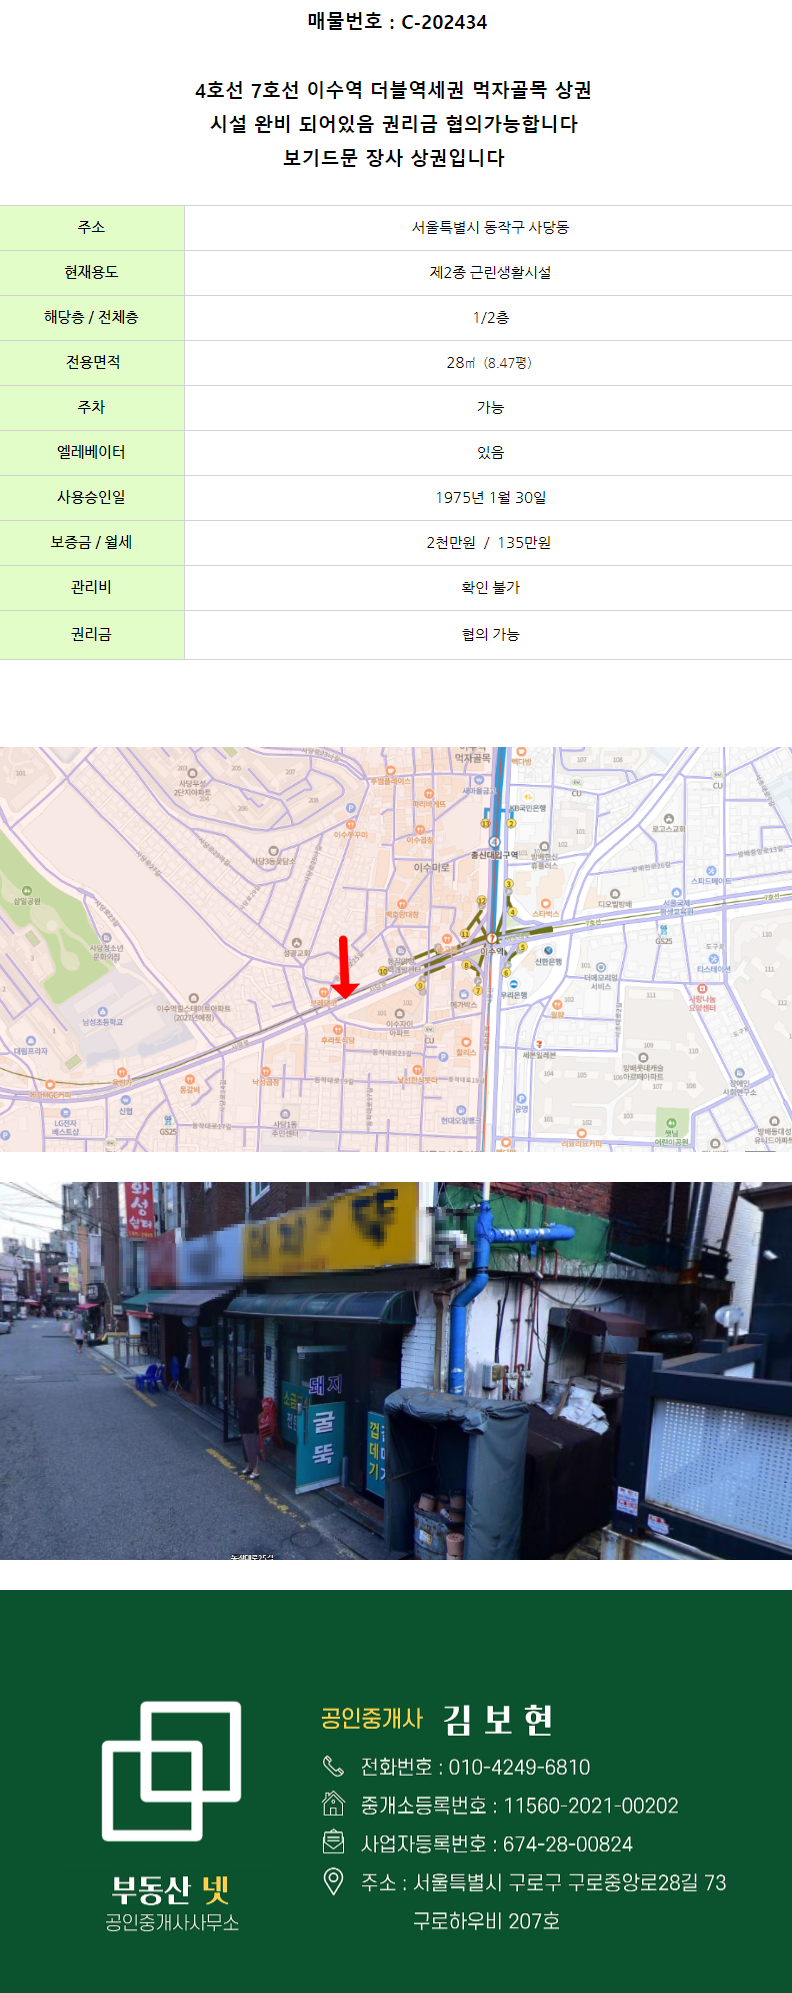
Task: Click the 삼일공원 park marker on map
Action: click(27, 891)
